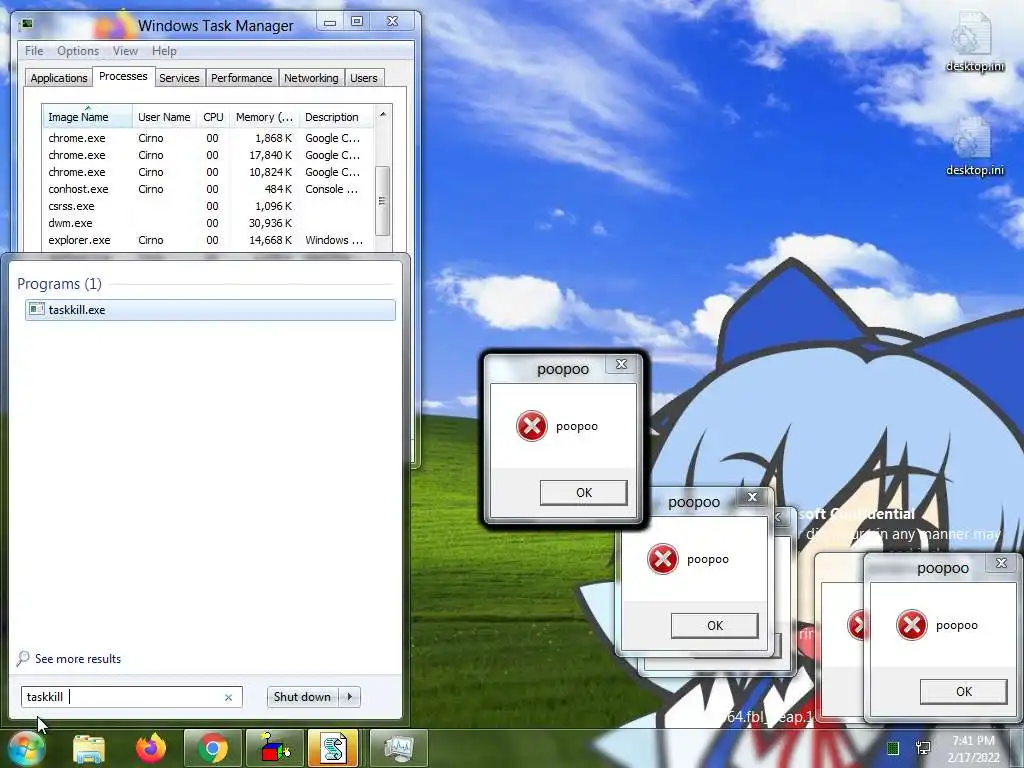Click the taskkill.exe search result

point(210,310)
